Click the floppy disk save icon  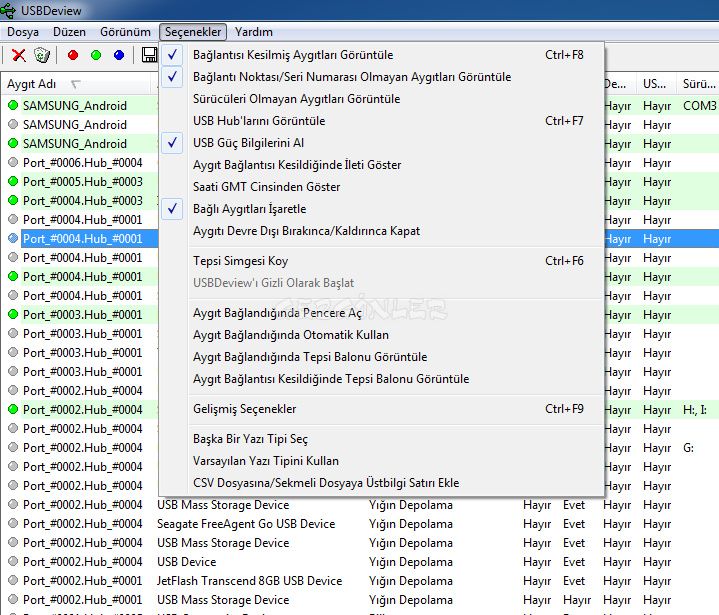tap(149, 55)
